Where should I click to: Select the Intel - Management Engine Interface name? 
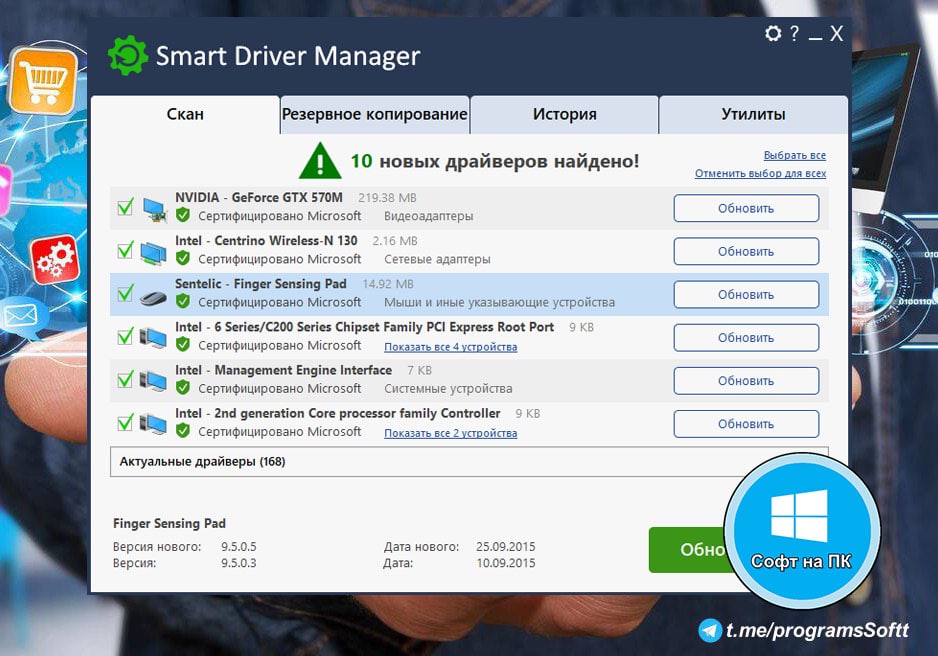[284, 370]
